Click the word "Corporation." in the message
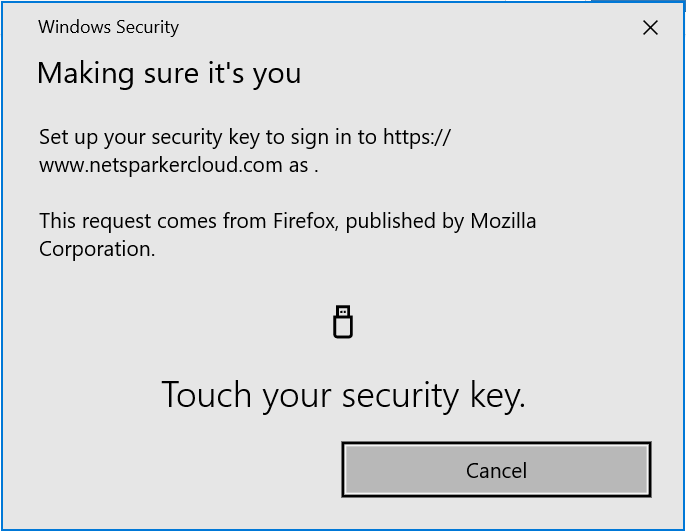Screen dimensions: 686x532 pos(97,249)
